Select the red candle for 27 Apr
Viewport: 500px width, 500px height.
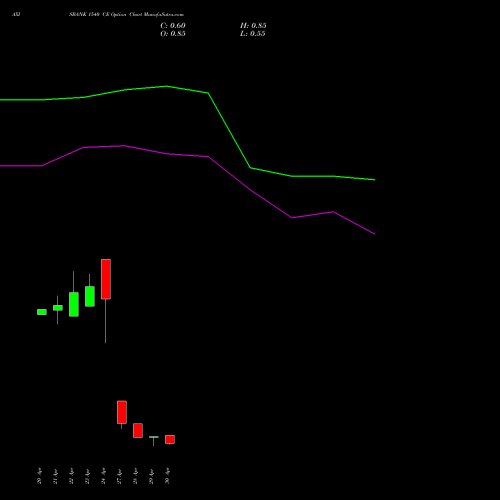tap(122, 412)
